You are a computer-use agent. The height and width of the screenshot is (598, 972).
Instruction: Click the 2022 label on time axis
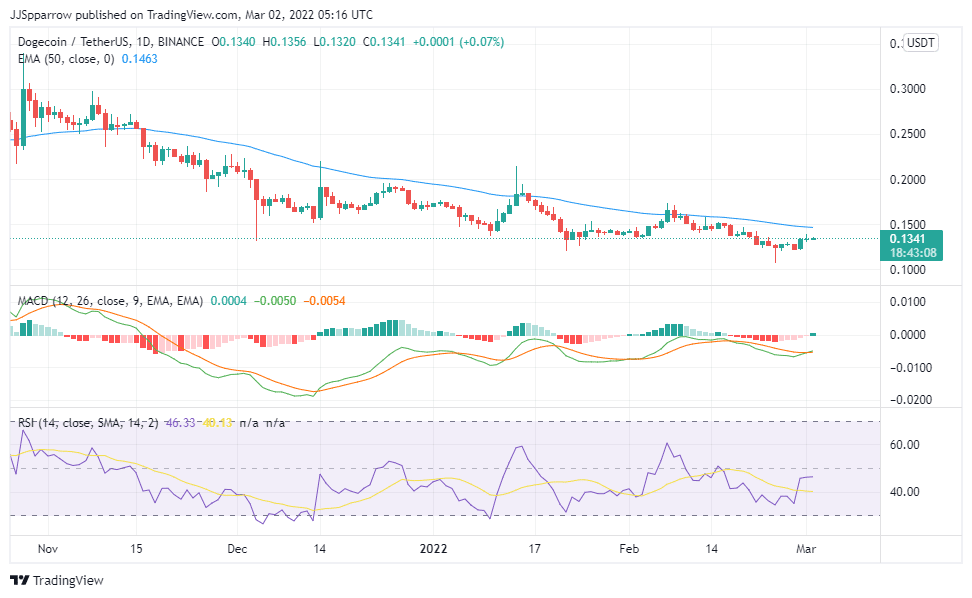[433, 549]
